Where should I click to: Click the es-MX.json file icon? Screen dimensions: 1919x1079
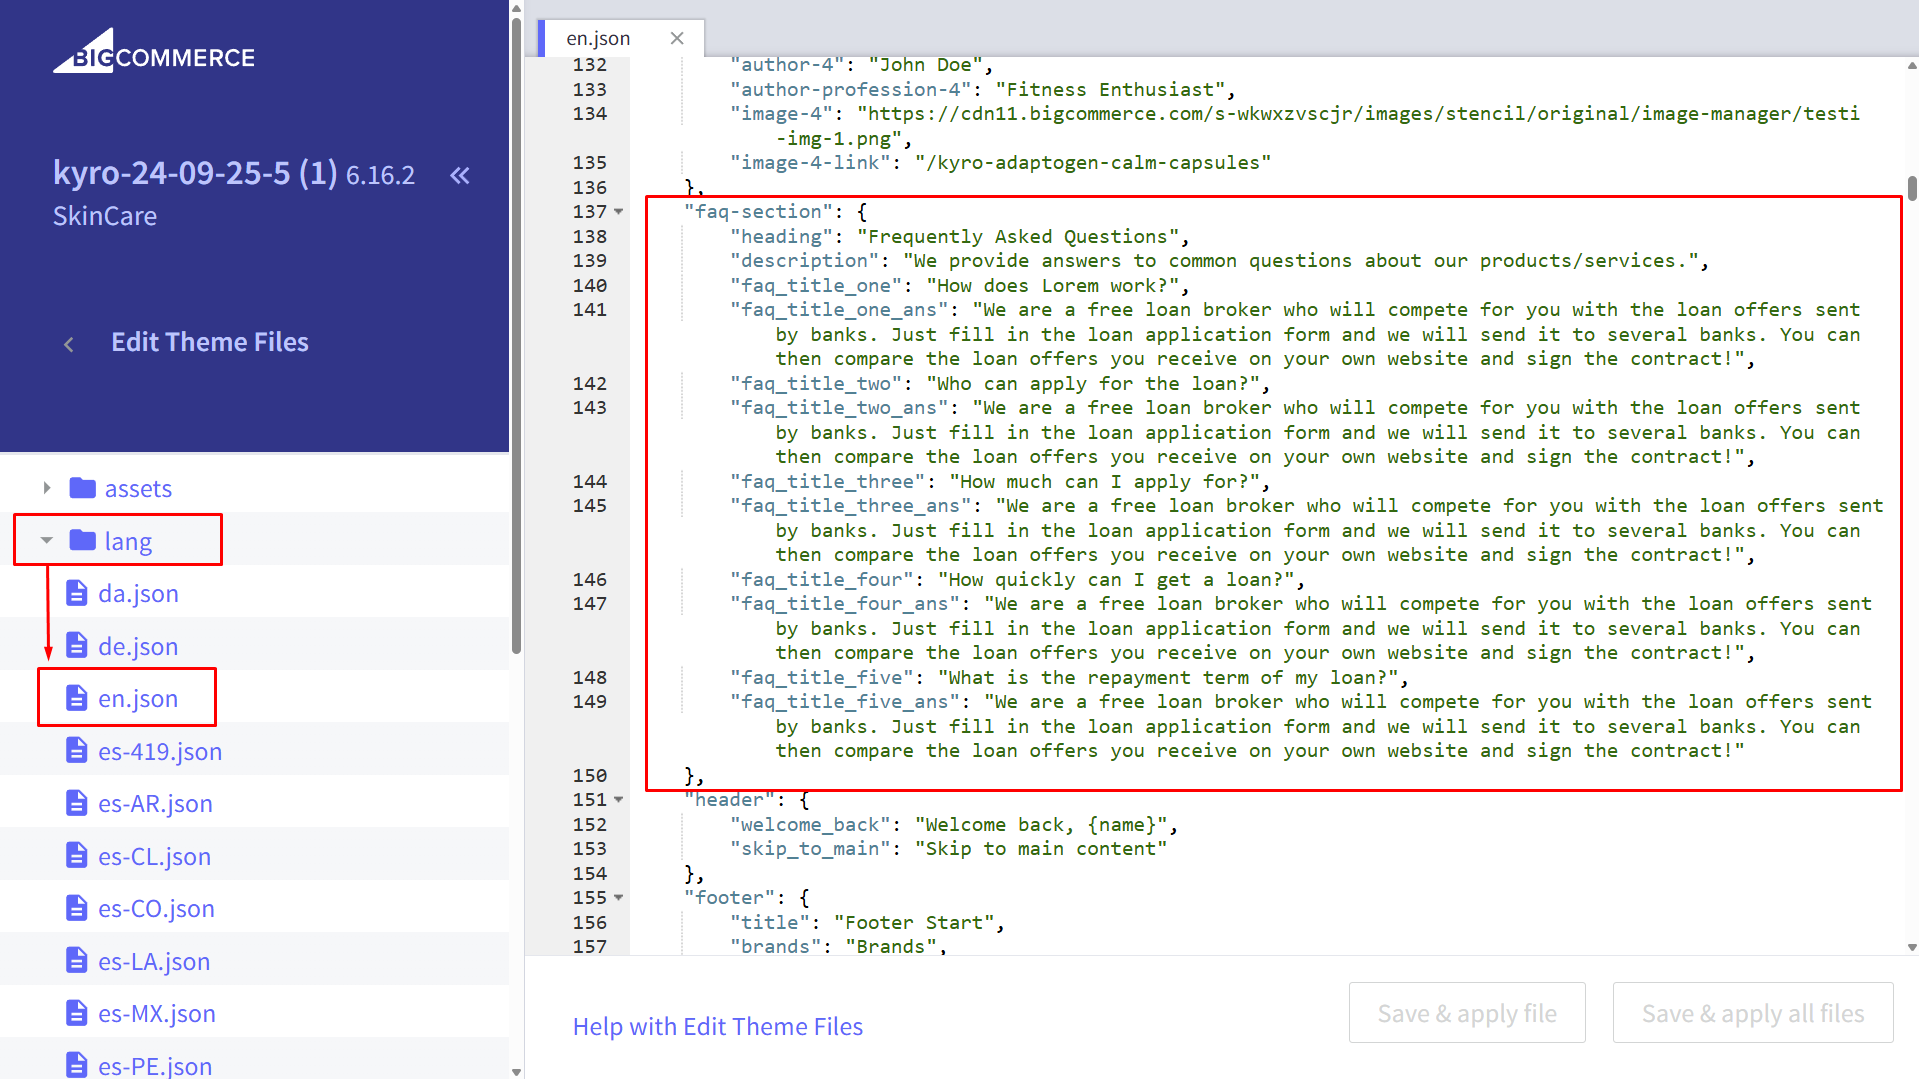76,1013
